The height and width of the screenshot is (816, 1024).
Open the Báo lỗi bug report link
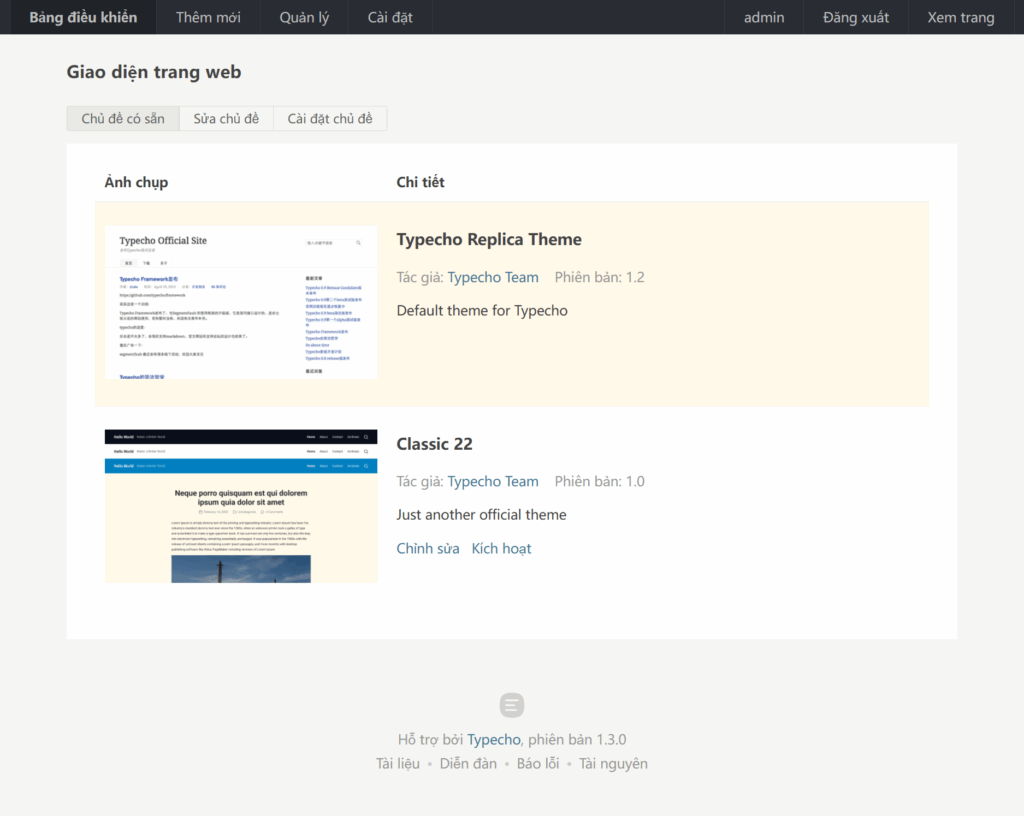538,764
